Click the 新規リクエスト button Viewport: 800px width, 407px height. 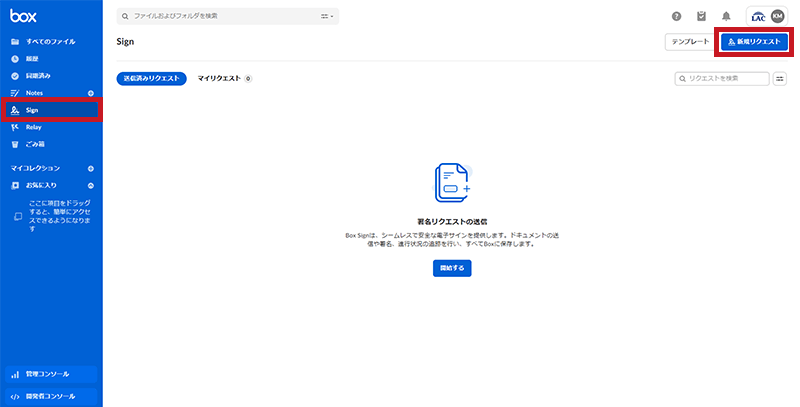click(x=754, y=42)
